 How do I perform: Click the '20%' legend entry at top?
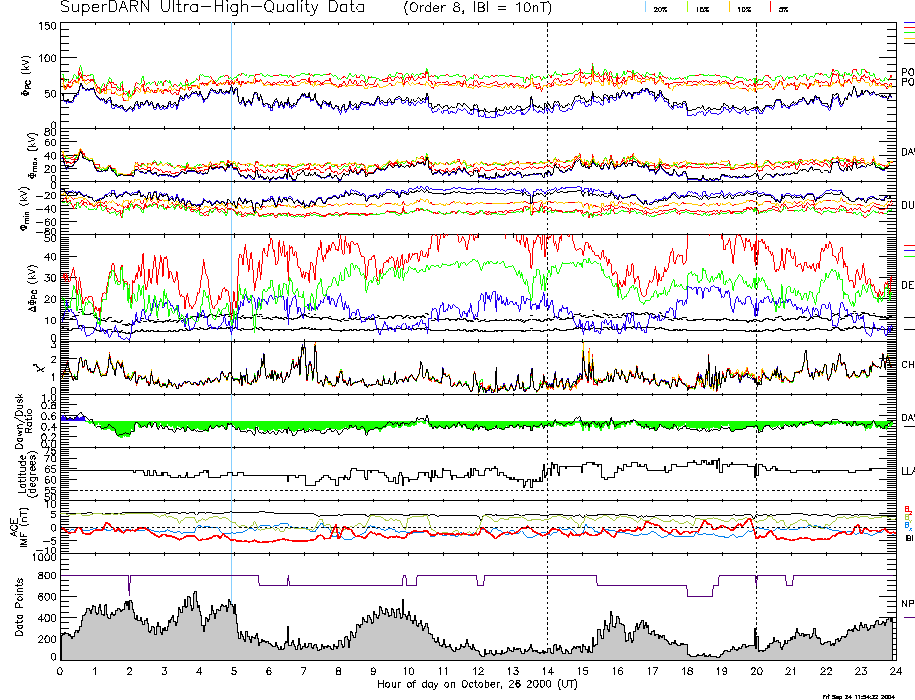pyautogui.click(x=660, y=9)
